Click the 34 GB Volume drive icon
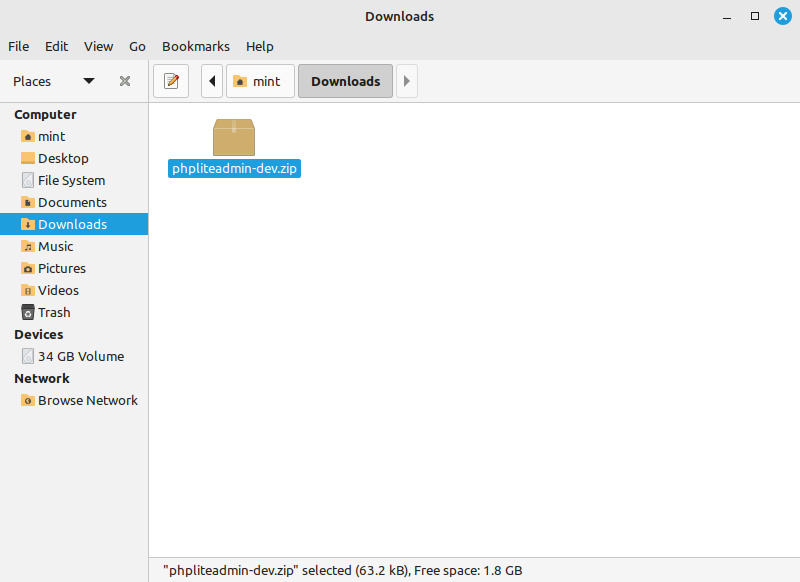 tap(28, 356)
